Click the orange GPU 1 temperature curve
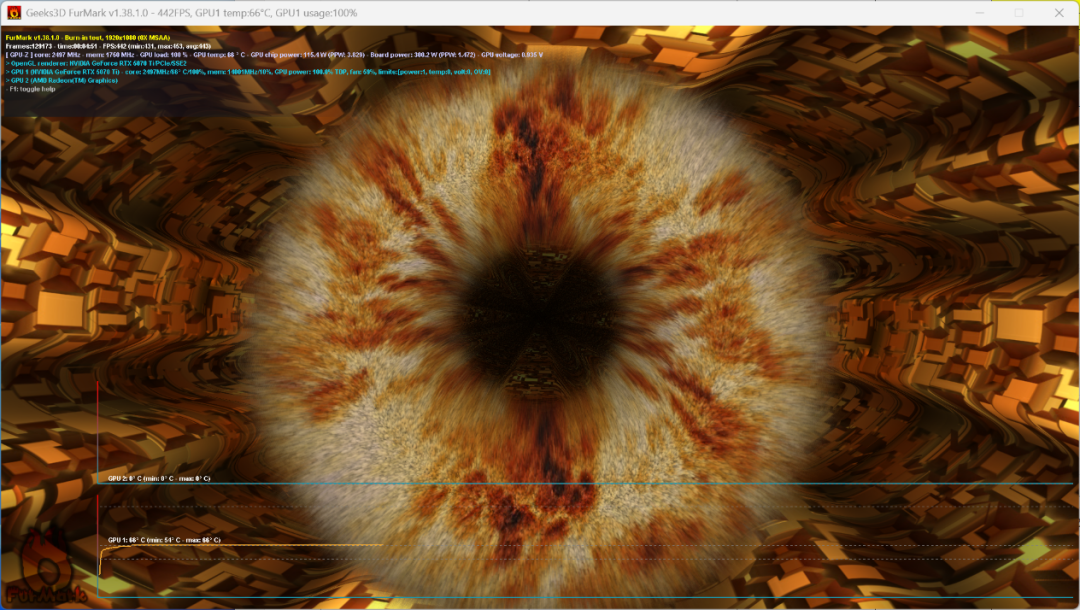 coord(241,545)
